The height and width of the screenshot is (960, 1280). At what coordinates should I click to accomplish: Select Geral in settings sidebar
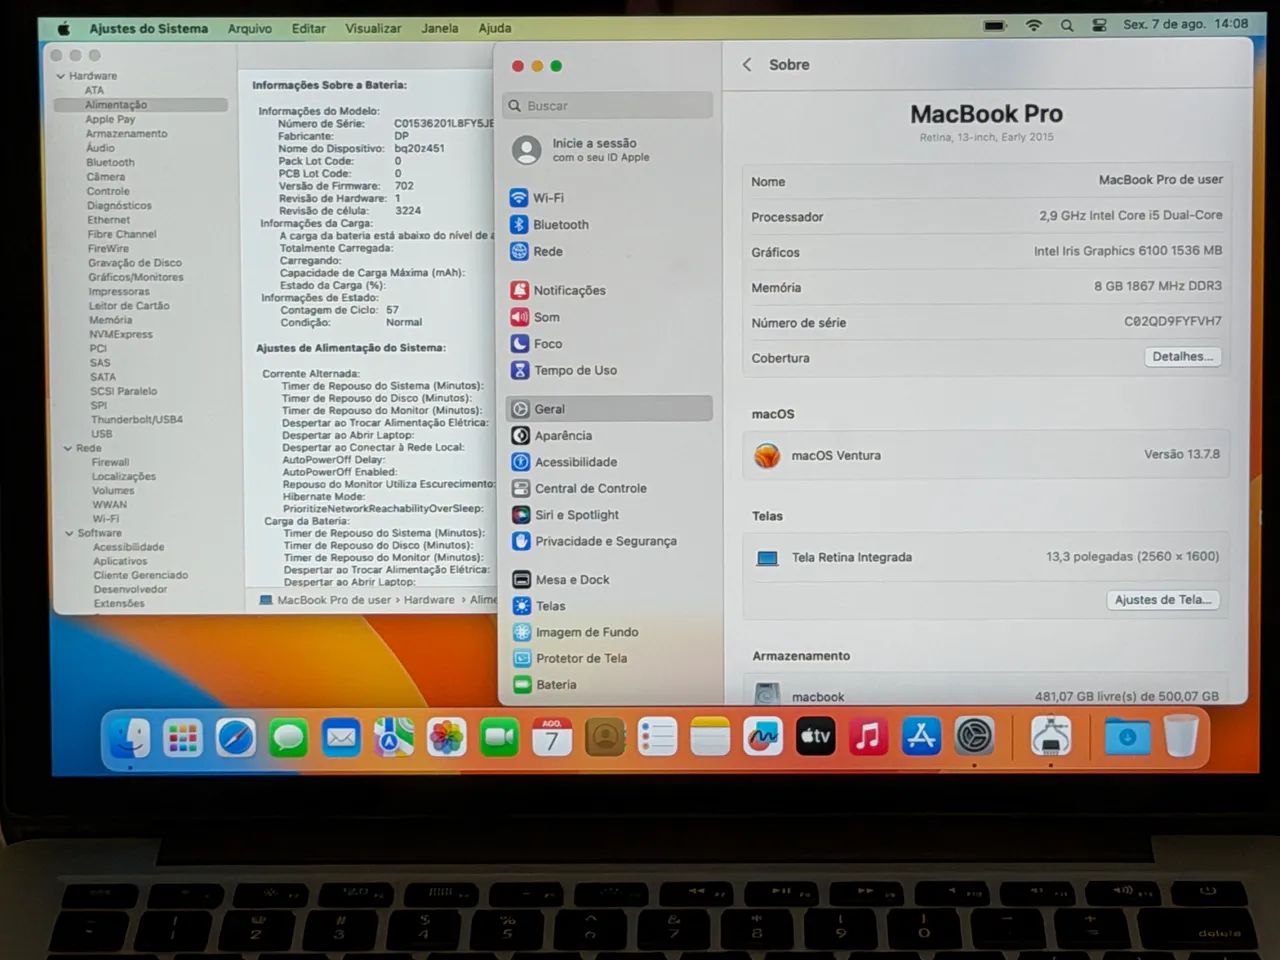click(609, 409)
